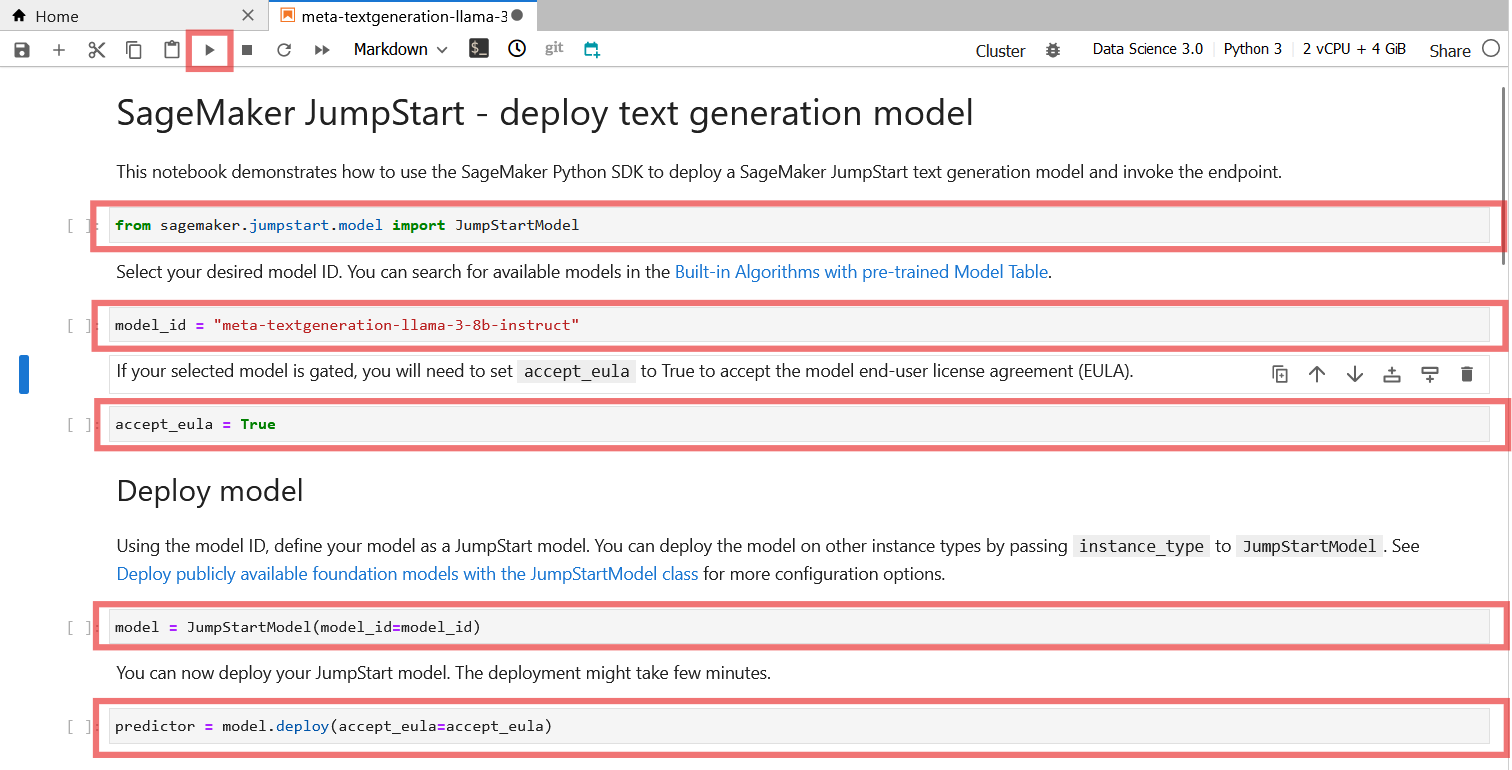Restart the kernel using circular arrow icon
This screenshot has width=1512, height=770.
click(284, 49)
